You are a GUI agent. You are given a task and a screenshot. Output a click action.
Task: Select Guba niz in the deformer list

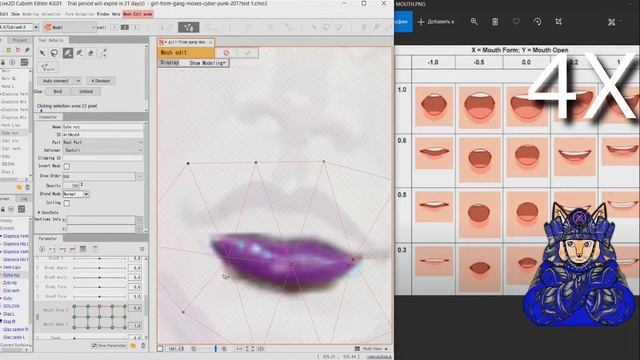click(x=10, y=275)
